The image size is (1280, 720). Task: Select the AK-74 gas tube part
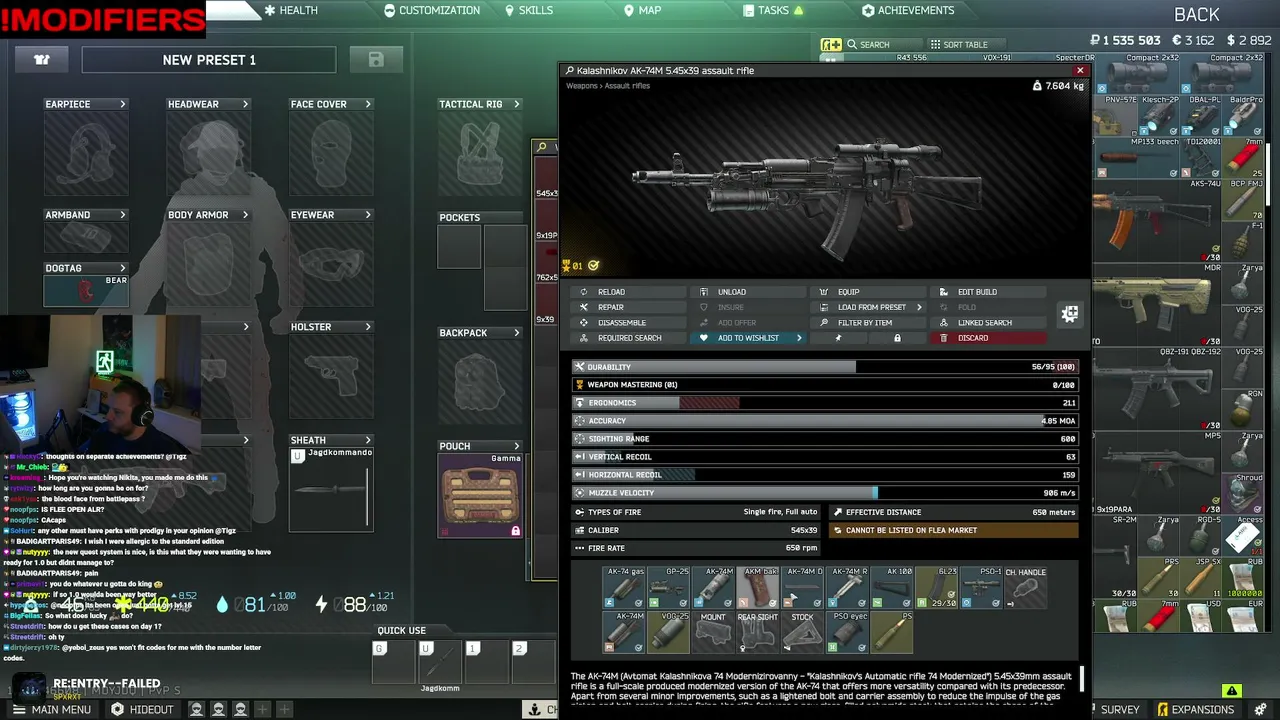click(x=623, y=588)
